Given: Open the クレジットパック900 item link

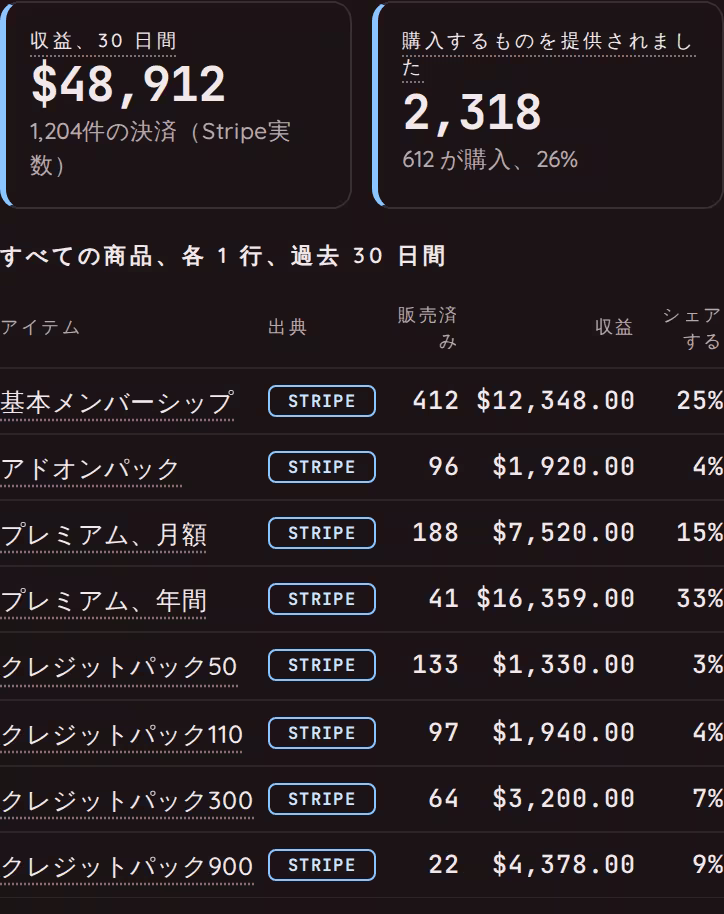Looking at the screenshot, I should (126, 866).
